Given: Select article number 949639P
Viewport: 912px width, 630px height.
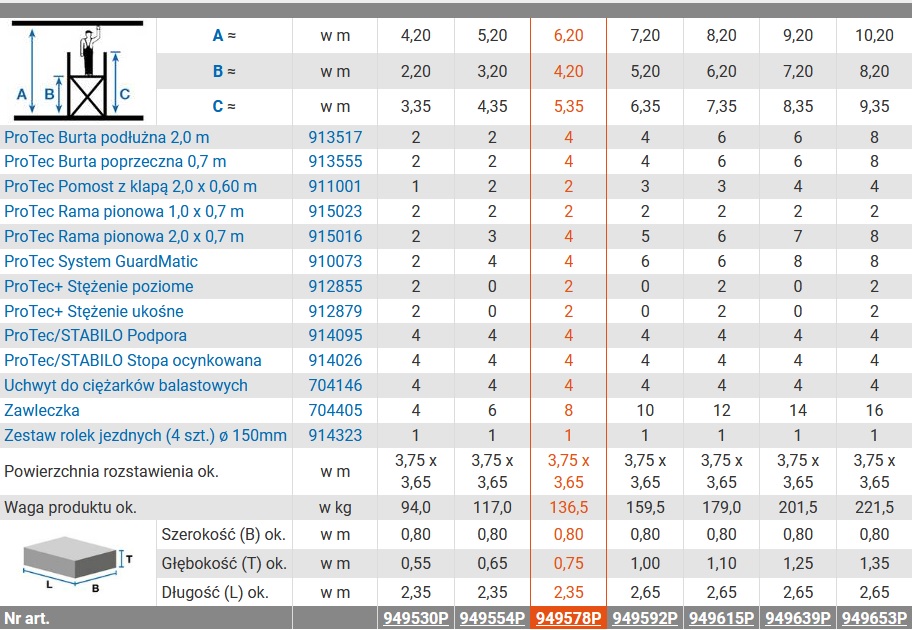Looking at the screenshot, I should coord(797,618).
